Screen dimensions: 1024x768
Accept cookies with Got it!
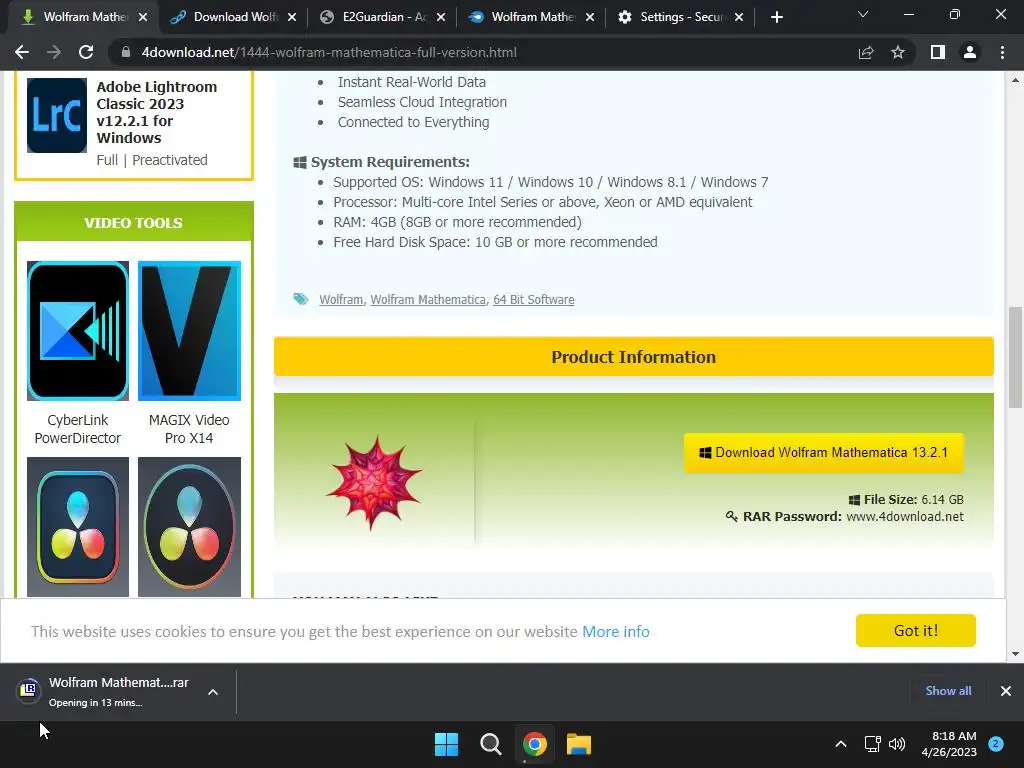tap(916, 631)
